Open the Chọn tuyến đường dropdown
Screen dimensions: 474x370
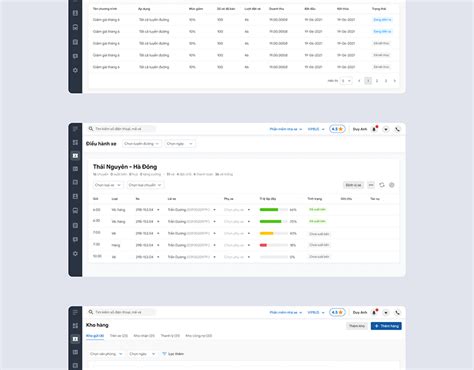142,144
